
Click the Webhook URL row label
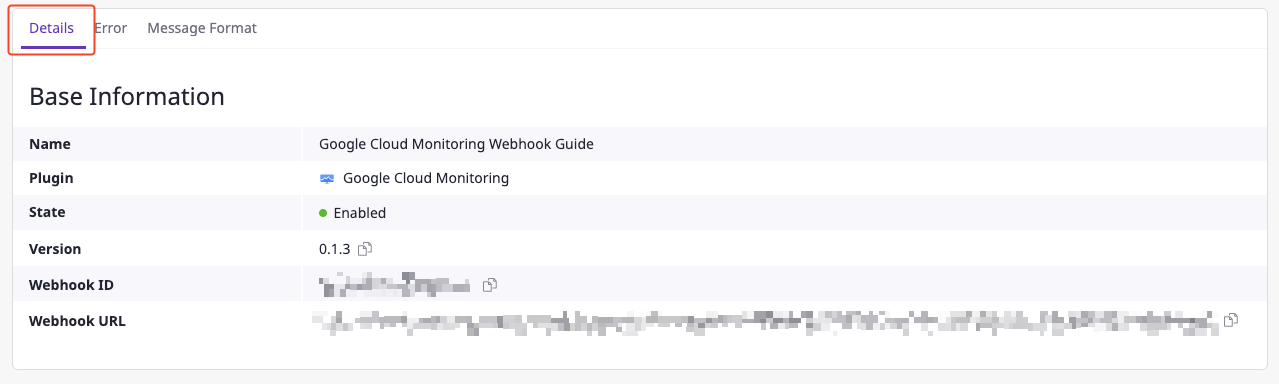coord(77,321)
